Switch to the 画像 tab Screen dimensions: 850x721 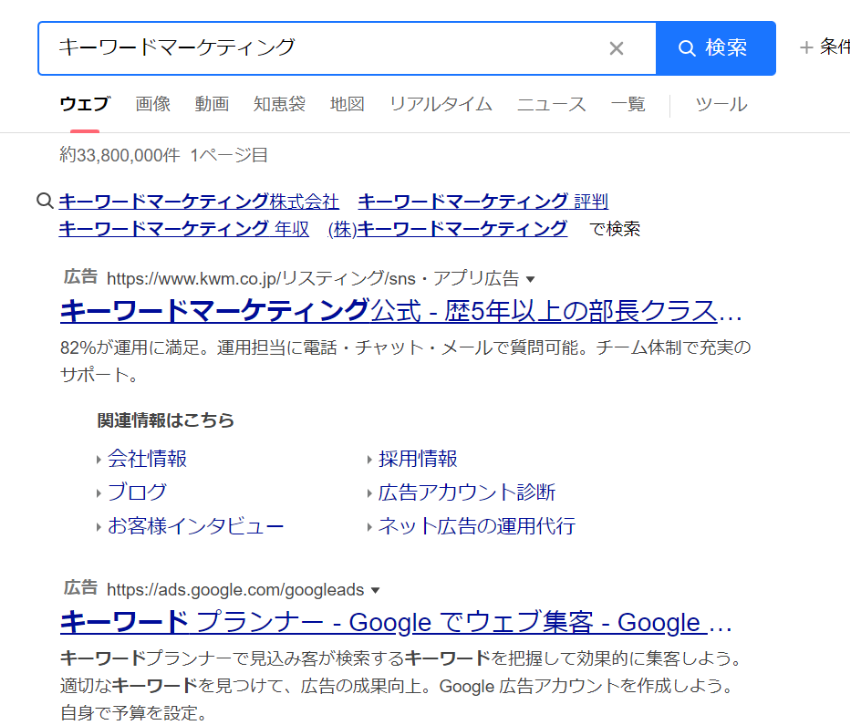point(152,104)
